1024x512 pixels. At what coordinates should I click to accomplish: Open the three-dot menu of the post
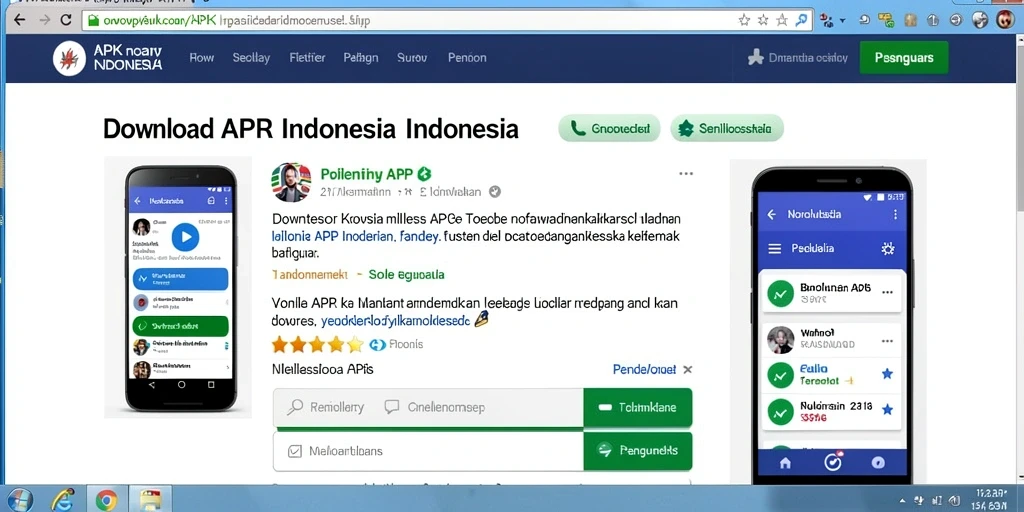click(686, 174)
